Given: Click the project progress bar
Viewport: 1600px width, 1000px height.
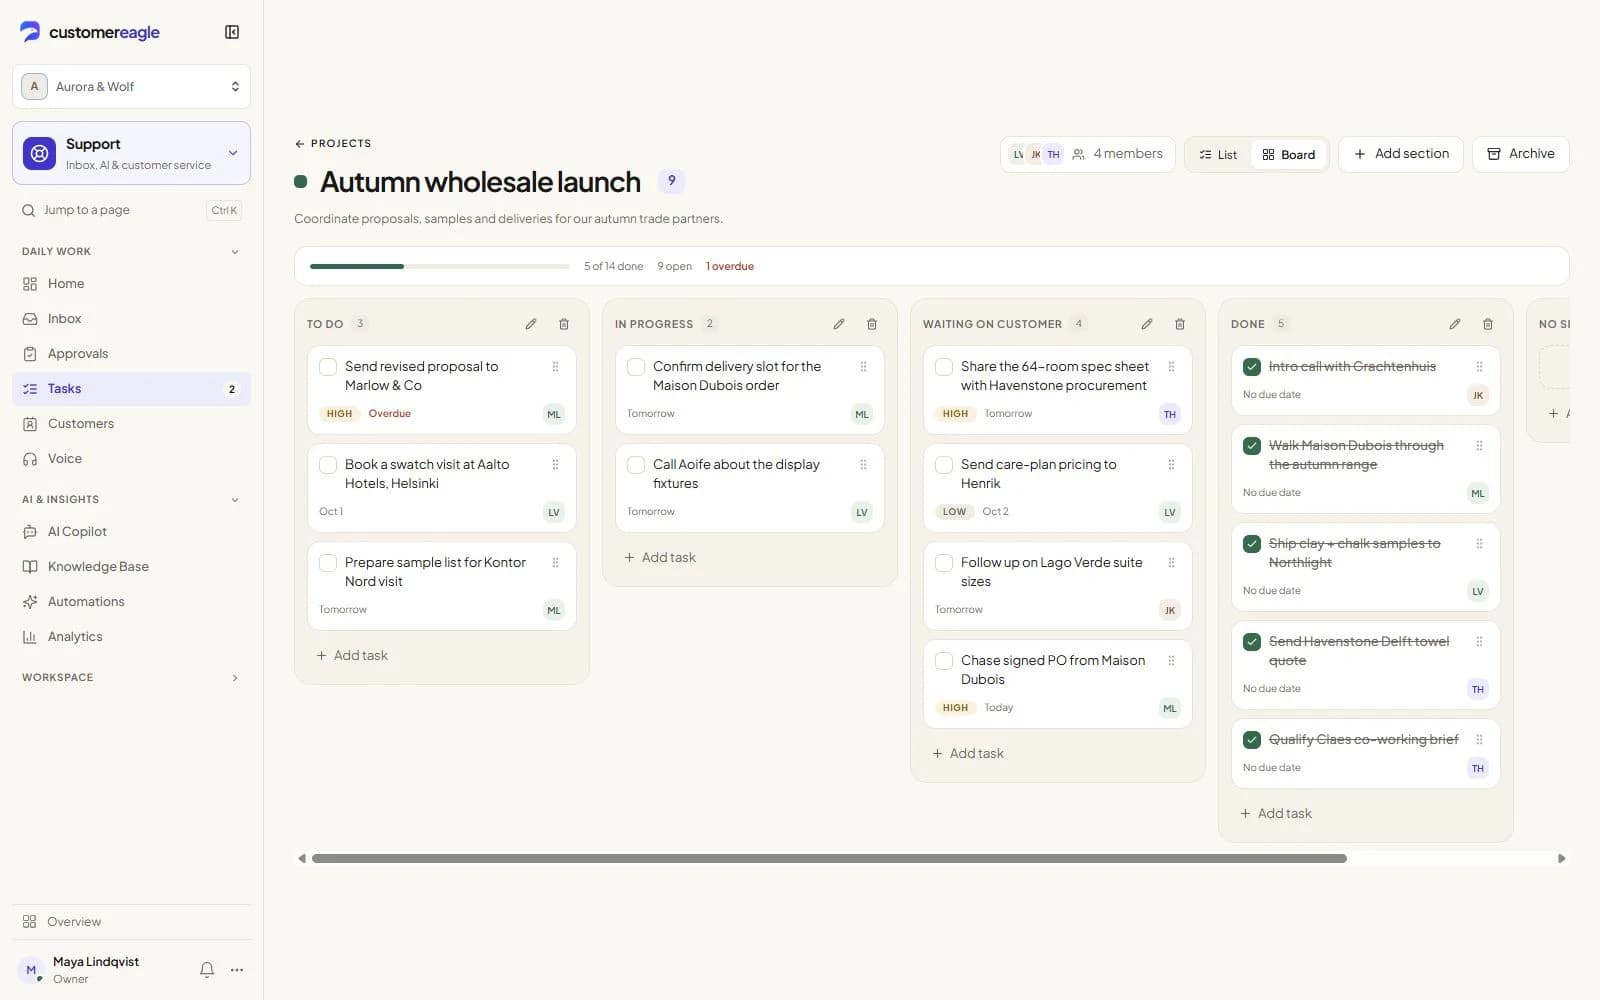Looking at the screenshot, I should tap(440, 267).
